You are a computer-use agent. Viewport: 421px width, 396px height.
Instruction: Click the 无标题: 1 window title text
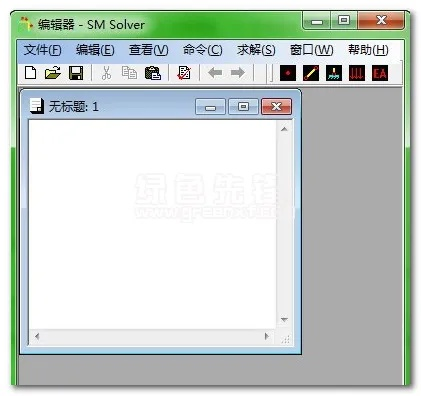(74, 107)
